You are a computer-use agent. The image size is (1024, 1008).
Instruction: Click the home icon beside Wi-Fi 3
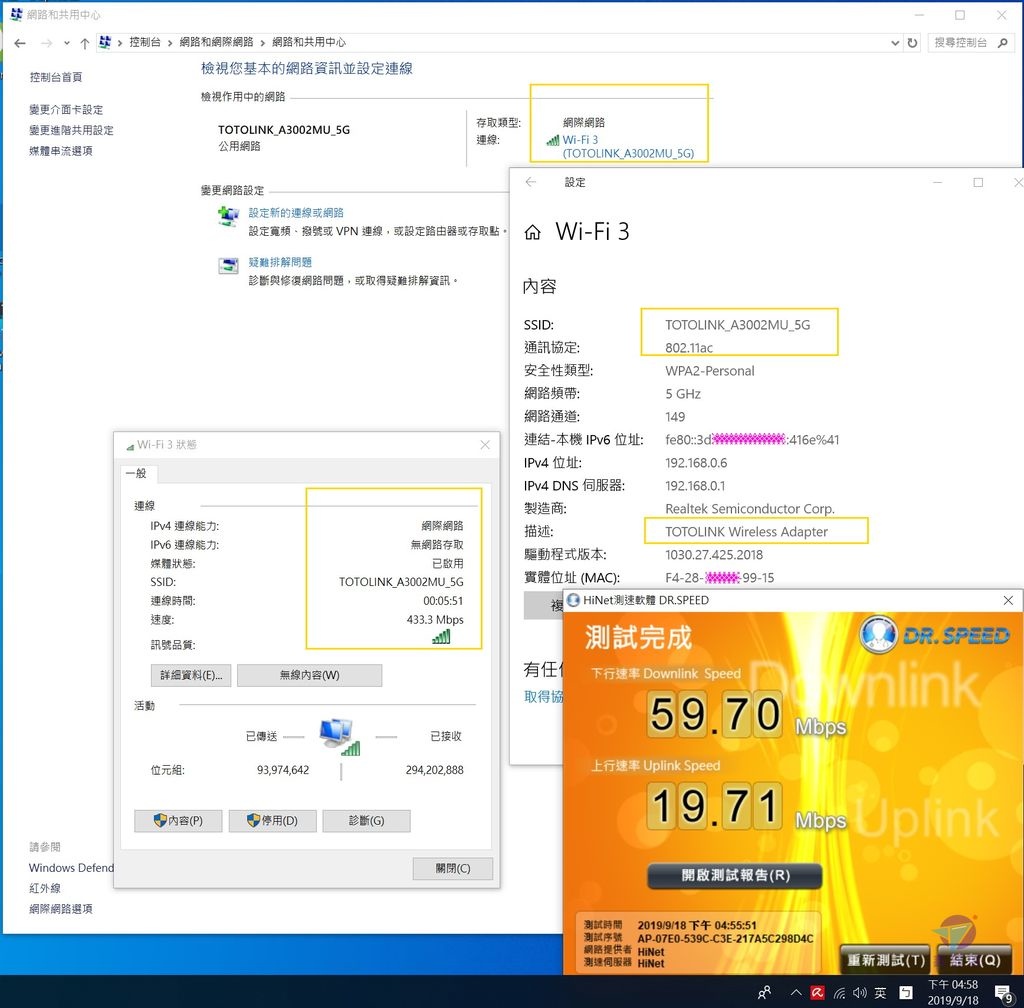point(533,232)
